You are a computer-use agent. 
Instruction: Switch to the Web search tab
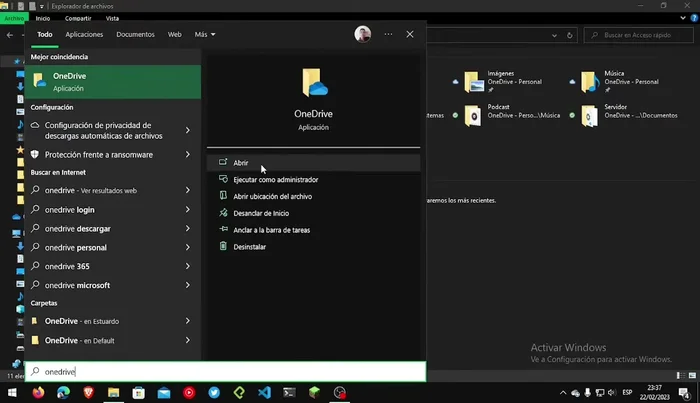pos(175,34)
